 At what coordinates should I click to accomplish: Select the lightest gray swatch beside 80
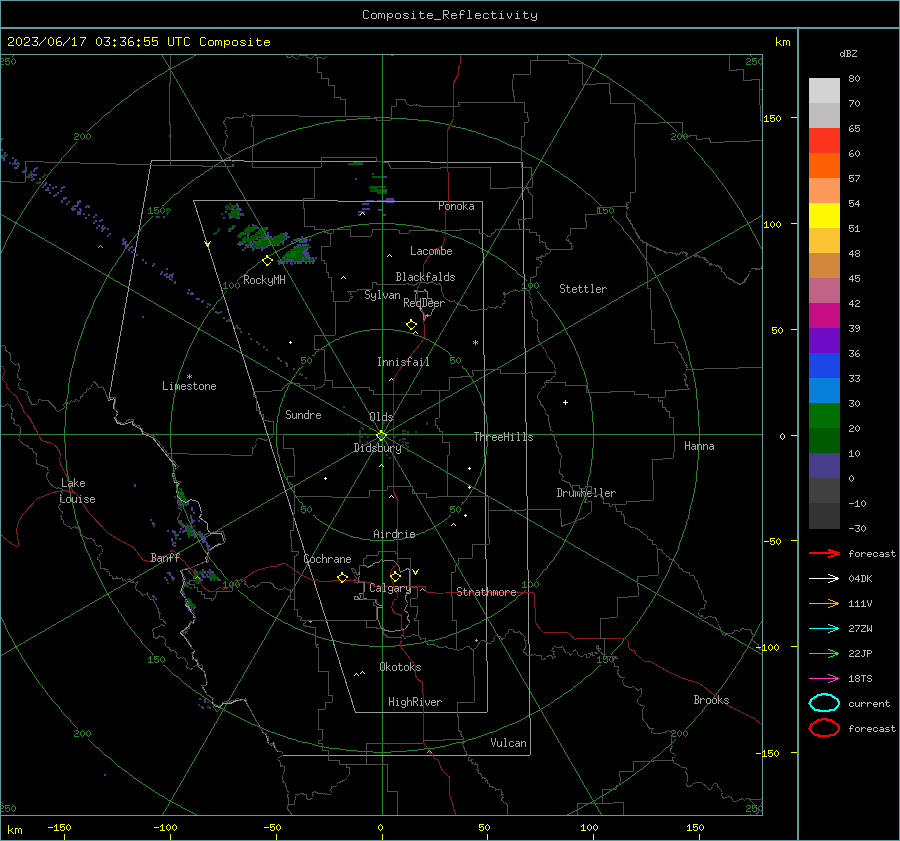point(824,91)
